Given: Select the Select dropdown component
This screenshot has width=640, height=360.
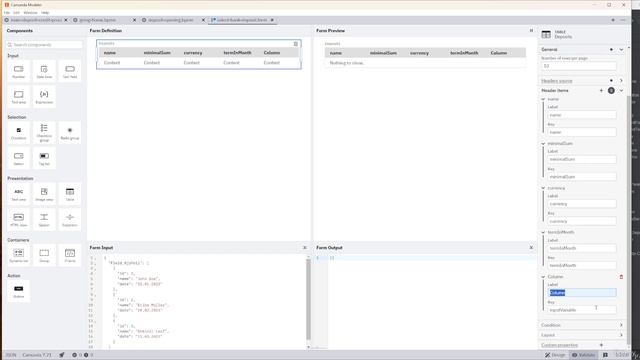Looking at the screenshot, I should click(x=18, y=158).
